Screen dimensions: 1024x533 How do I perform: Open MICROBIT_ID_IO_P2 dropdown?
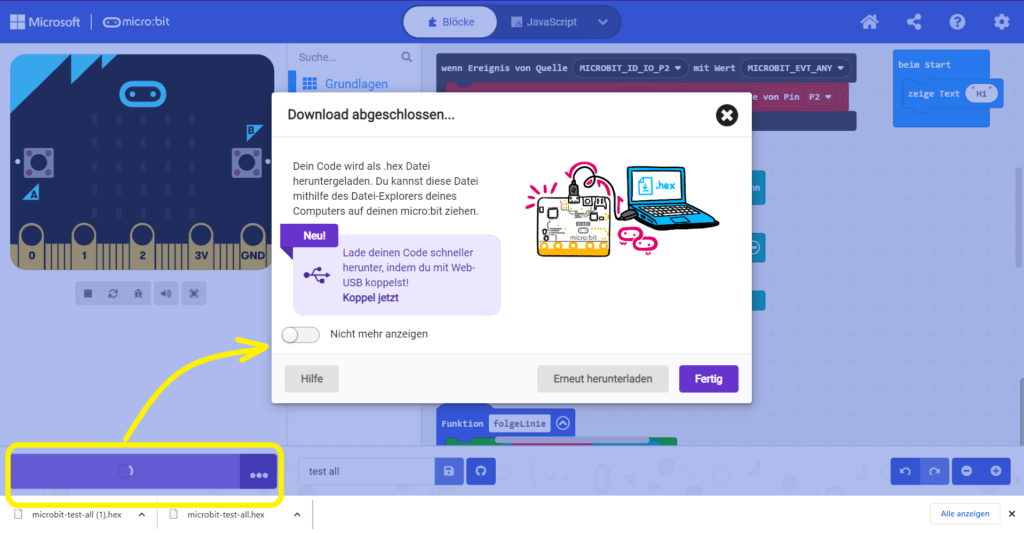coord(630,68)
